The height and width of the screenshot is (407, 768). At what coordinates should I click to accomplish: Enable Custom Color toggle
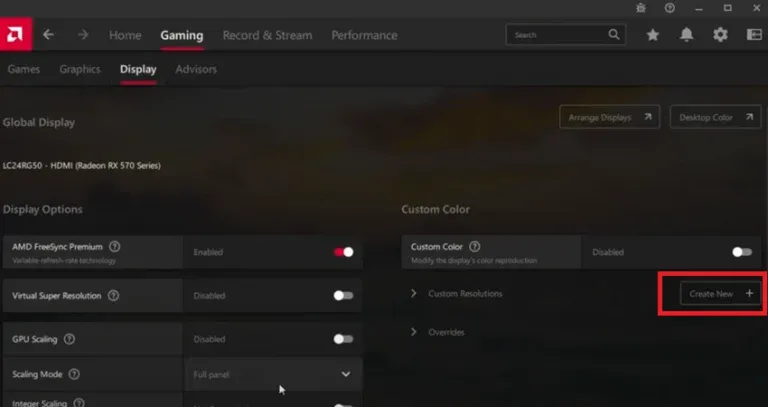coord(742,252)
